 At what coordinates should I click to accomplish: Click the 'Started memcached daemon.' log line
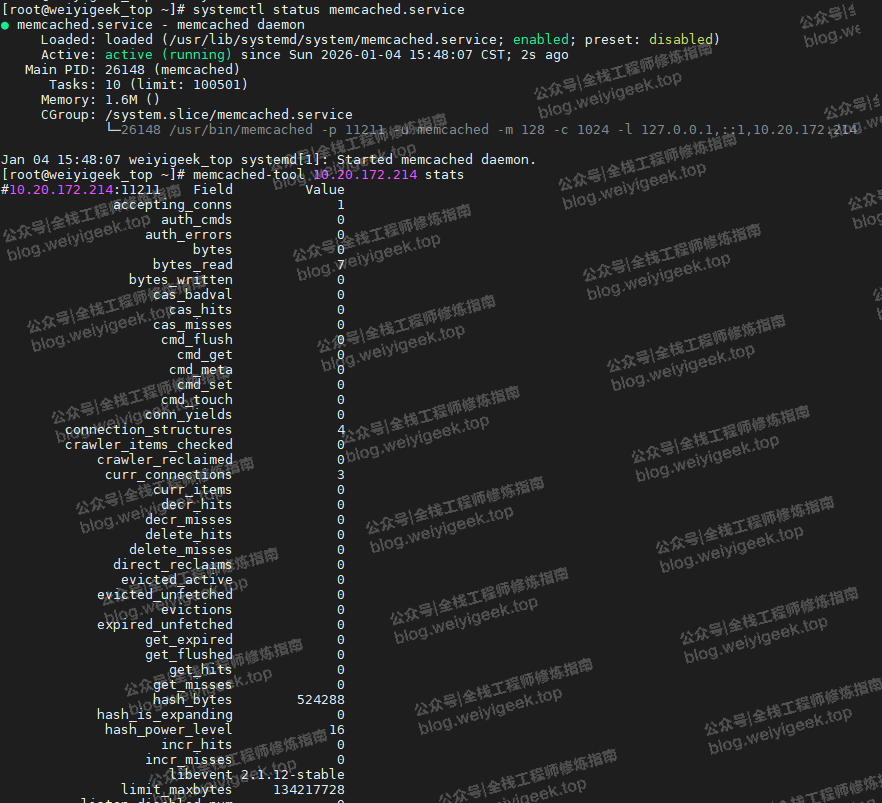click(436, 160)
